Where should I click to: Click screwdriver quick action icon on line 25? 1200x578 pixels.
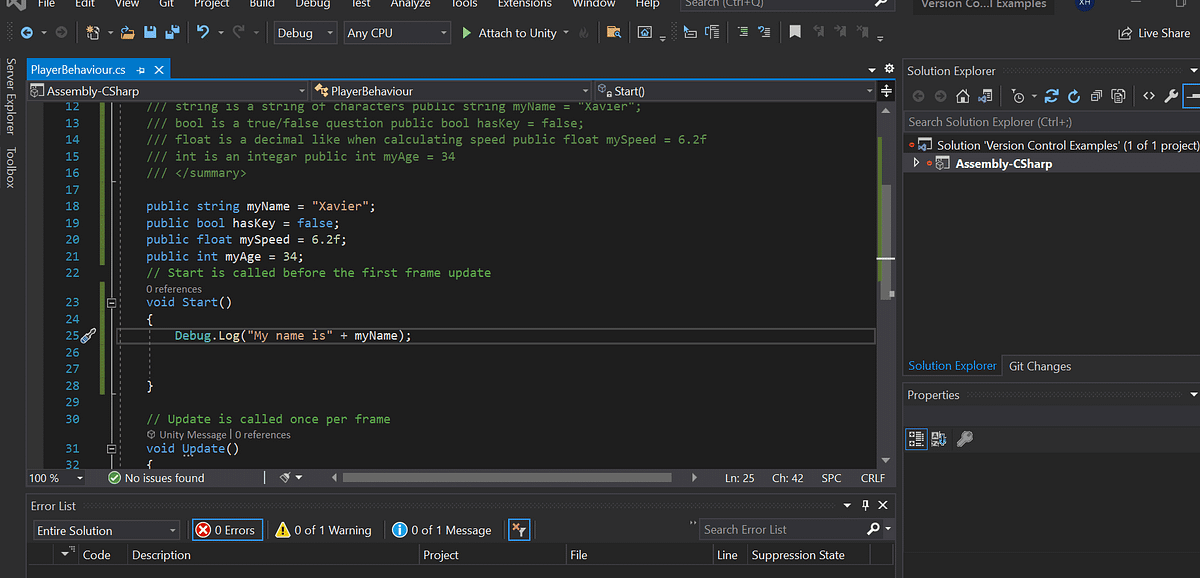(87, 336)
